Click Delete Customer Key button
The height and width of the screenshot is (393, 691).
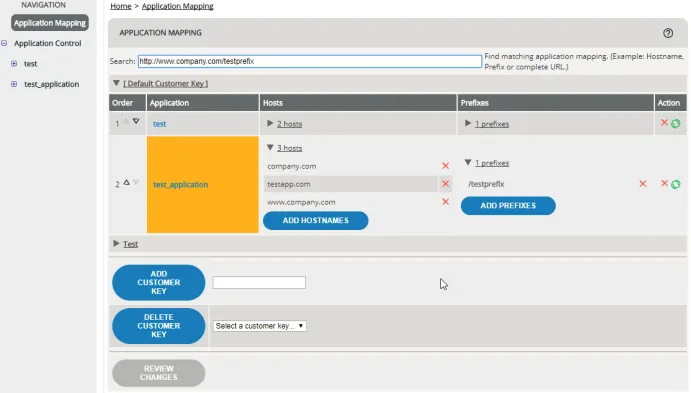[159, 326]
